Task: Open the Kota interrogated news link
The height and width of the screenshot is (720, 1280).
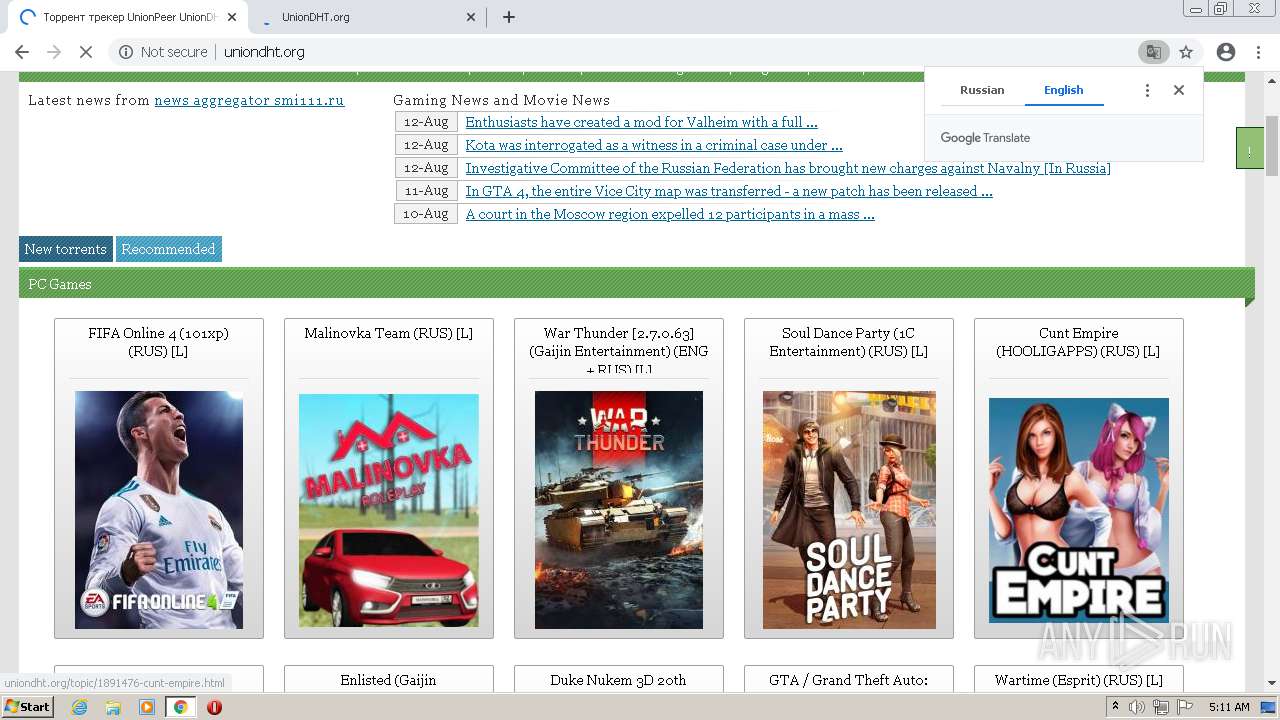Action: [x=653, y=145]
